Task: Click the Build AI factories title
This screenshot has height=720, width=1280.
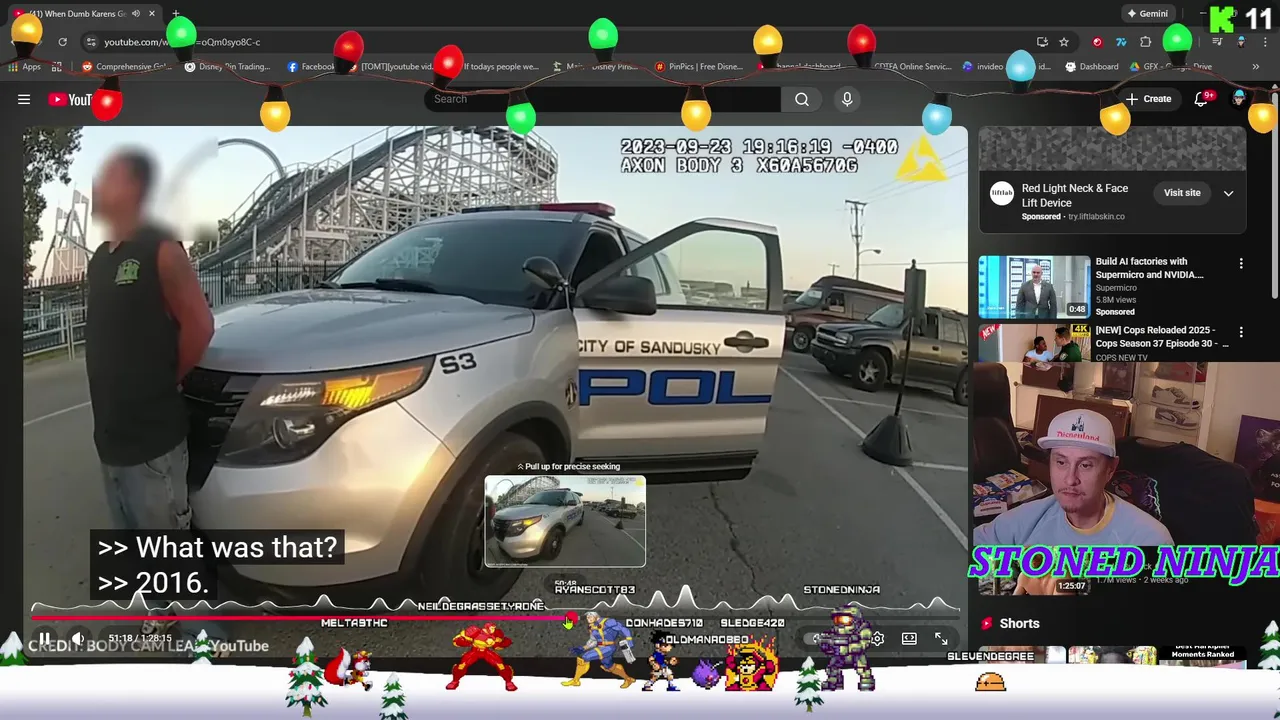Action: coord(1149,268)
